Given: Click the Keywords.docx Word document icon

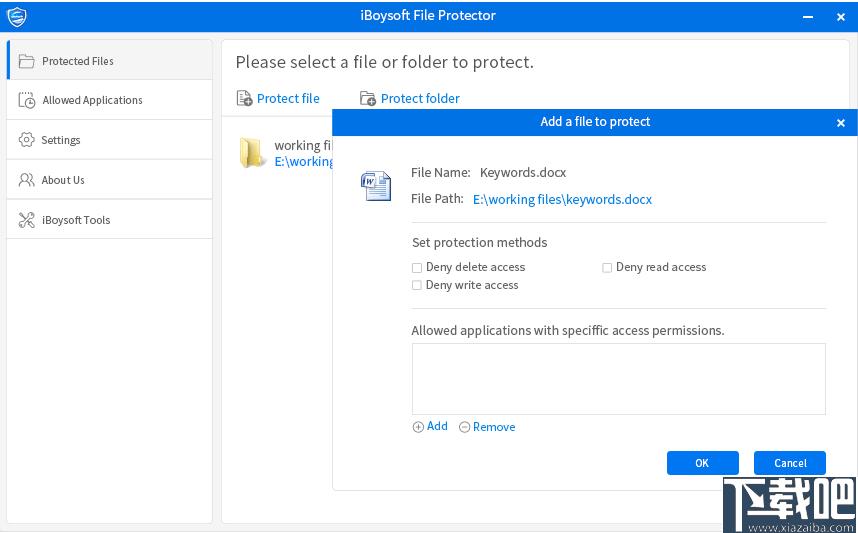Looking at the screenshot, I should click(x=376, y=186).
